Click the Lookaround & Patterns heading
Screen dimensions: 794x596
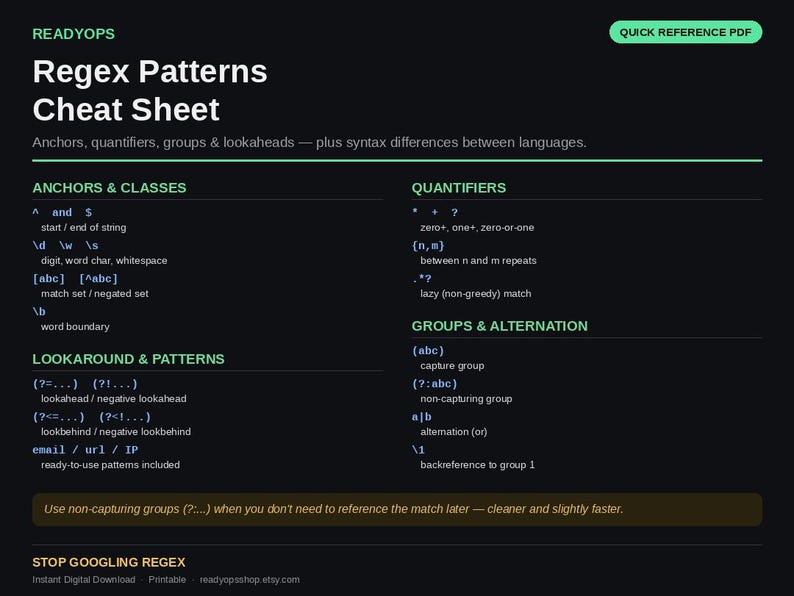pos(128,359)
